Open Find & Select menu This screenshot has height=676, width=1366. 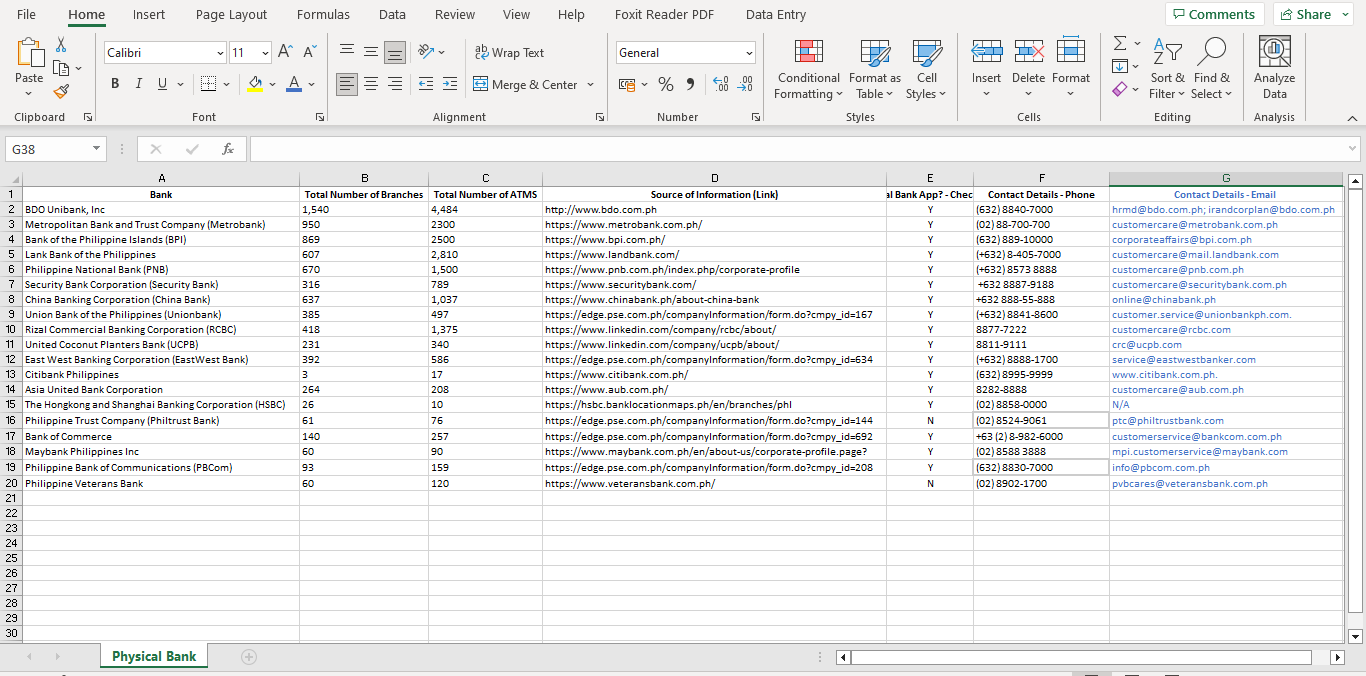[x=1212, y=69]
